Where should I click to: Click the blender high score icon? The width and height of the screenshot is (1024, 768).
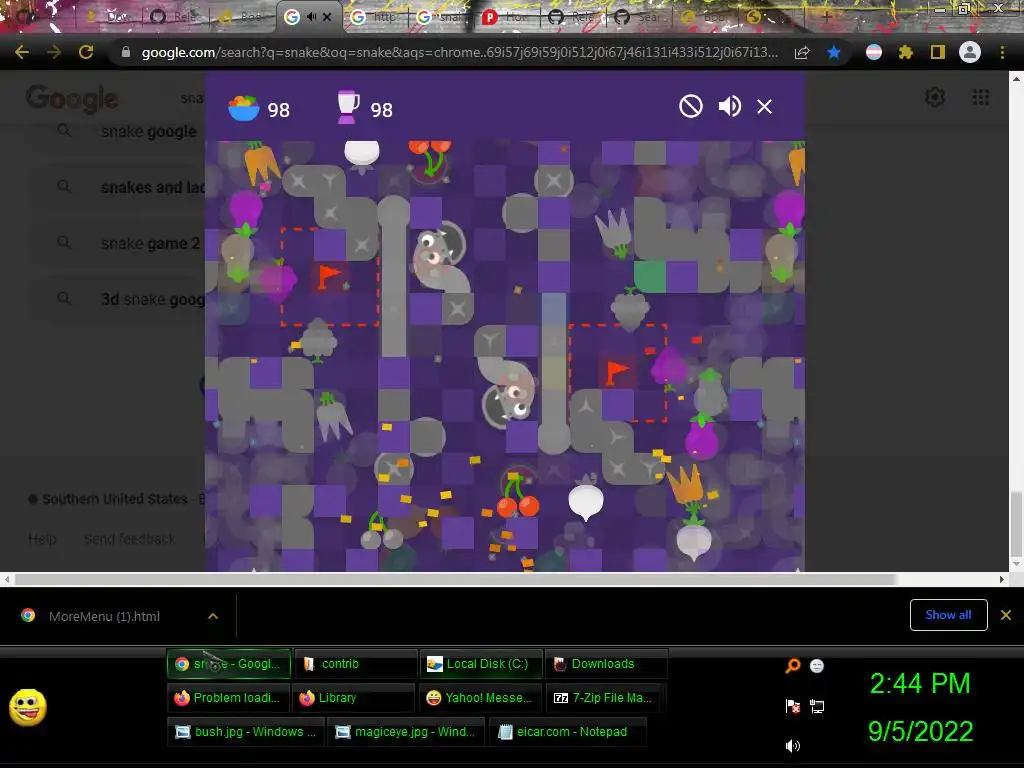[x=347, y=107]
